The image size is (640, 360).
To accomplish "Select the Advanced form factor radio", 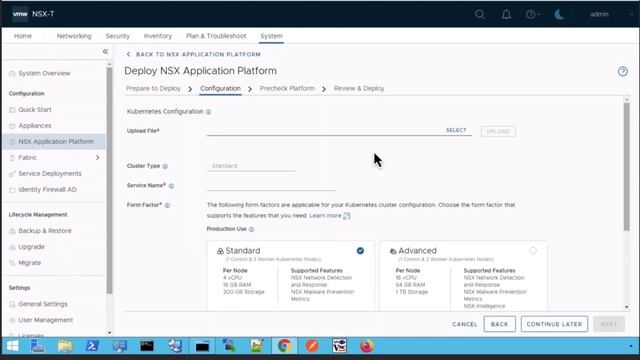I will click(533, 251).
